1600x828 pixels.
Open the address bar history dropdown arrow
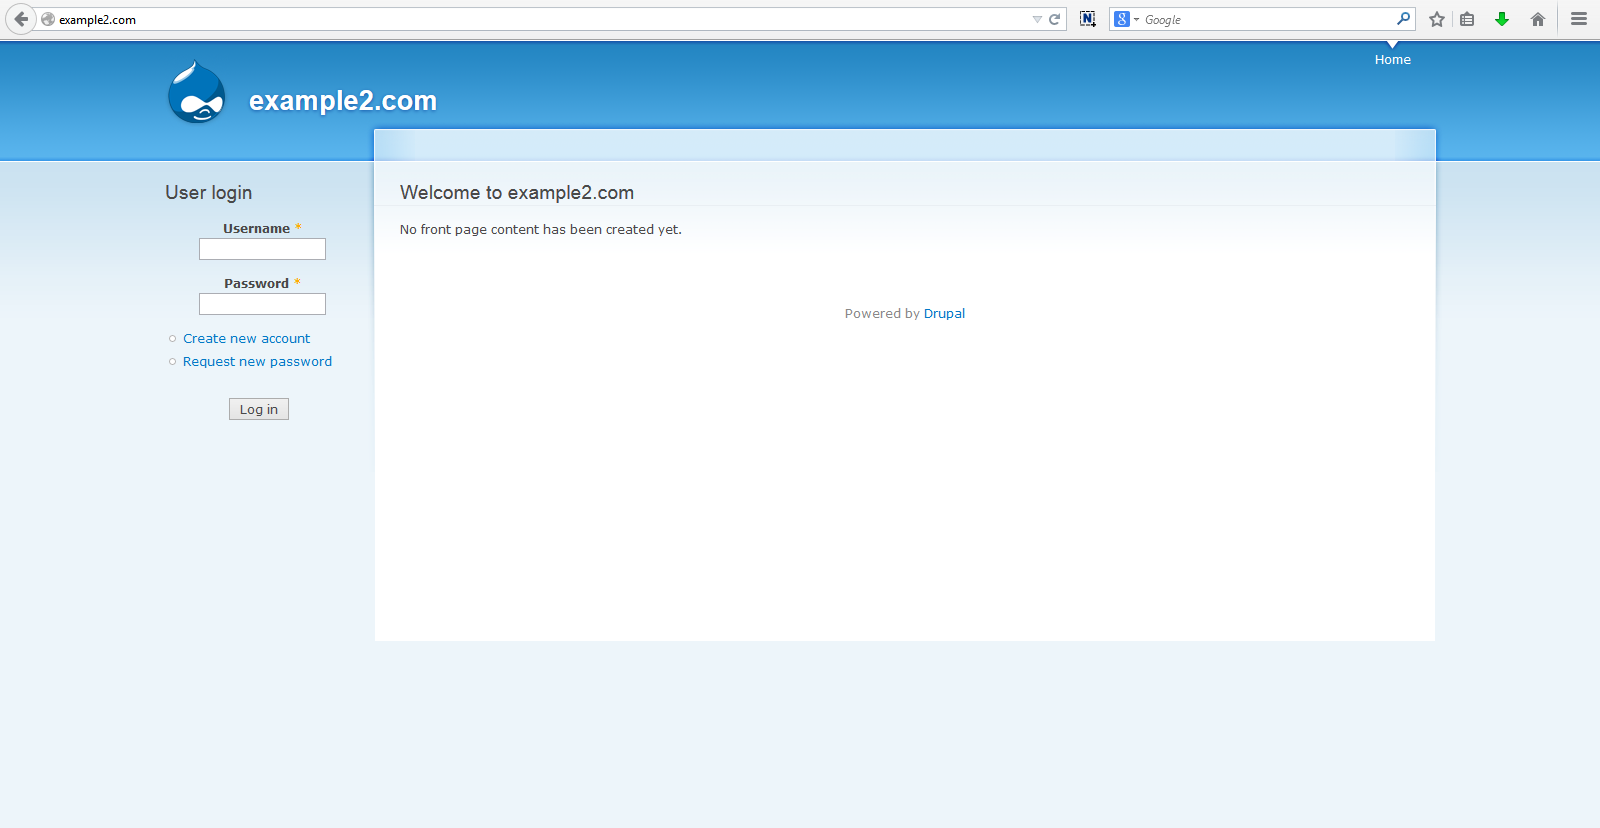click(x=1037, y=19)
